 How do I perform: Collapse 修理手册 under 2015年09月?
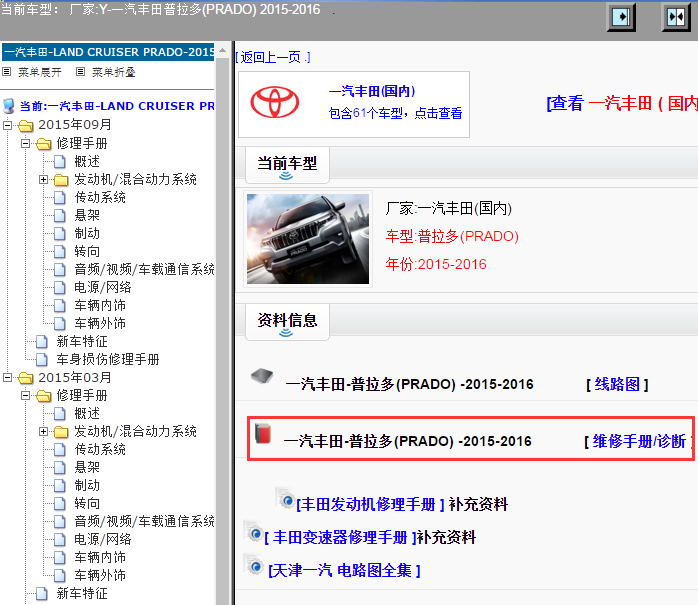(x=25, y=143)
